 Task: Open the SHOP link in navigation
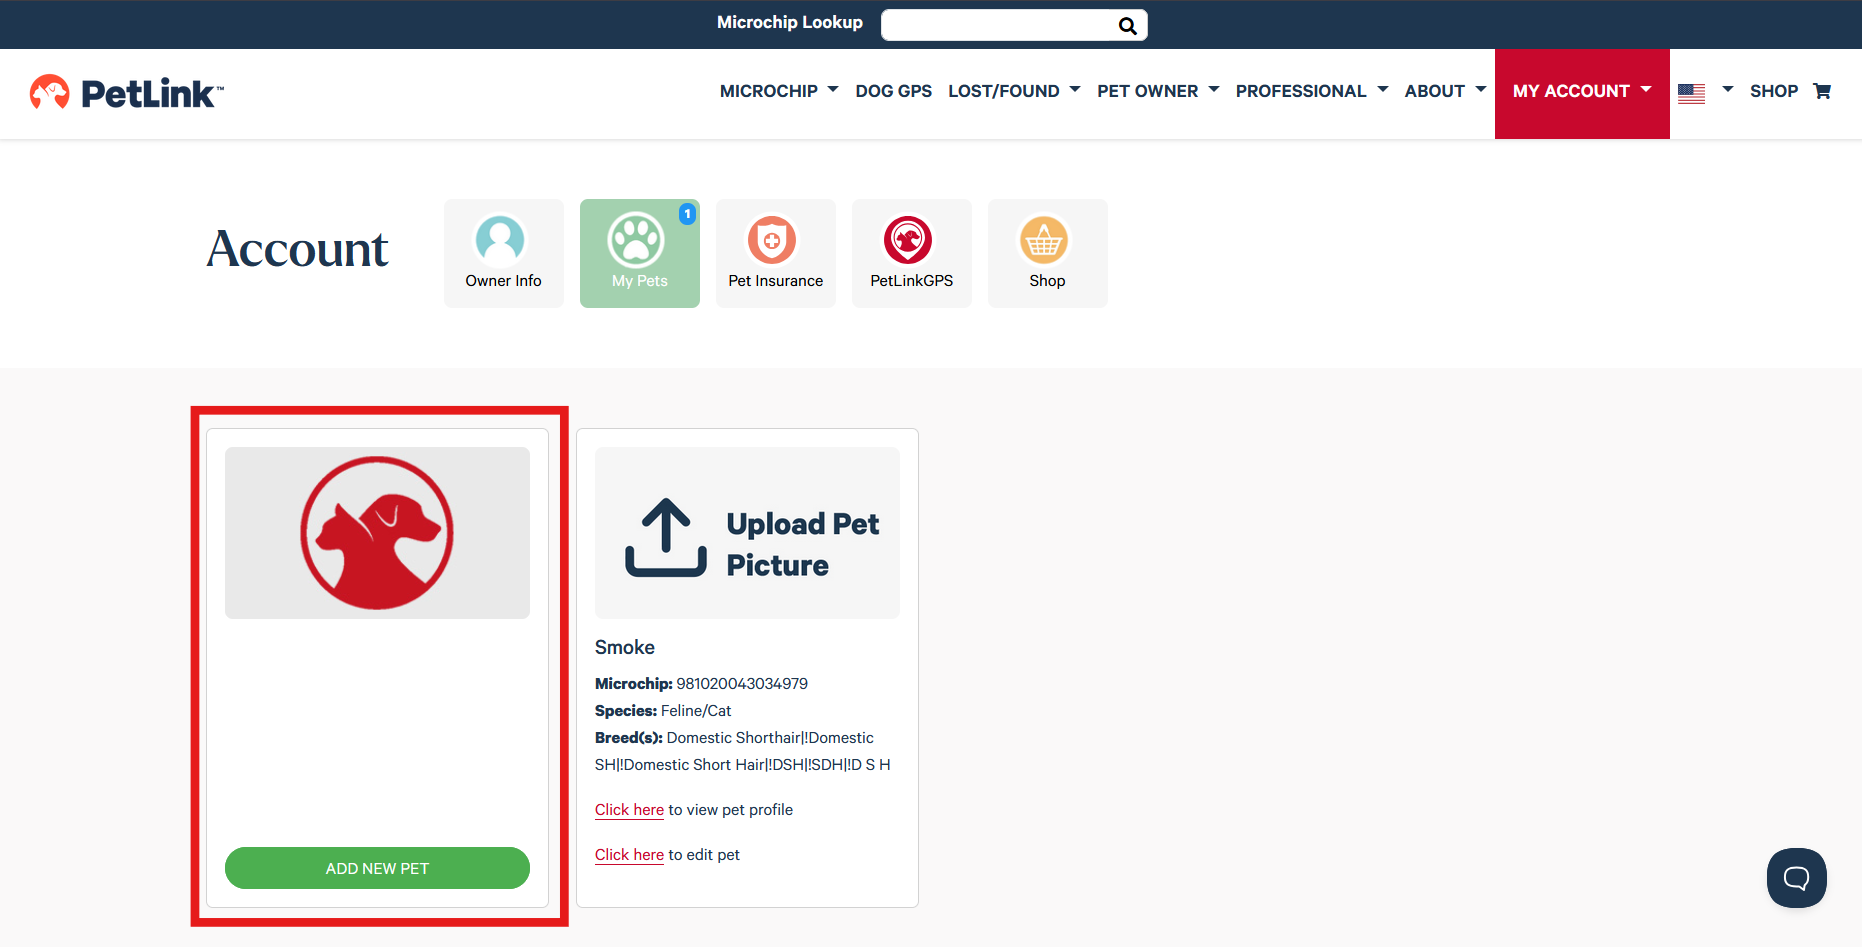coord(1774,91)
